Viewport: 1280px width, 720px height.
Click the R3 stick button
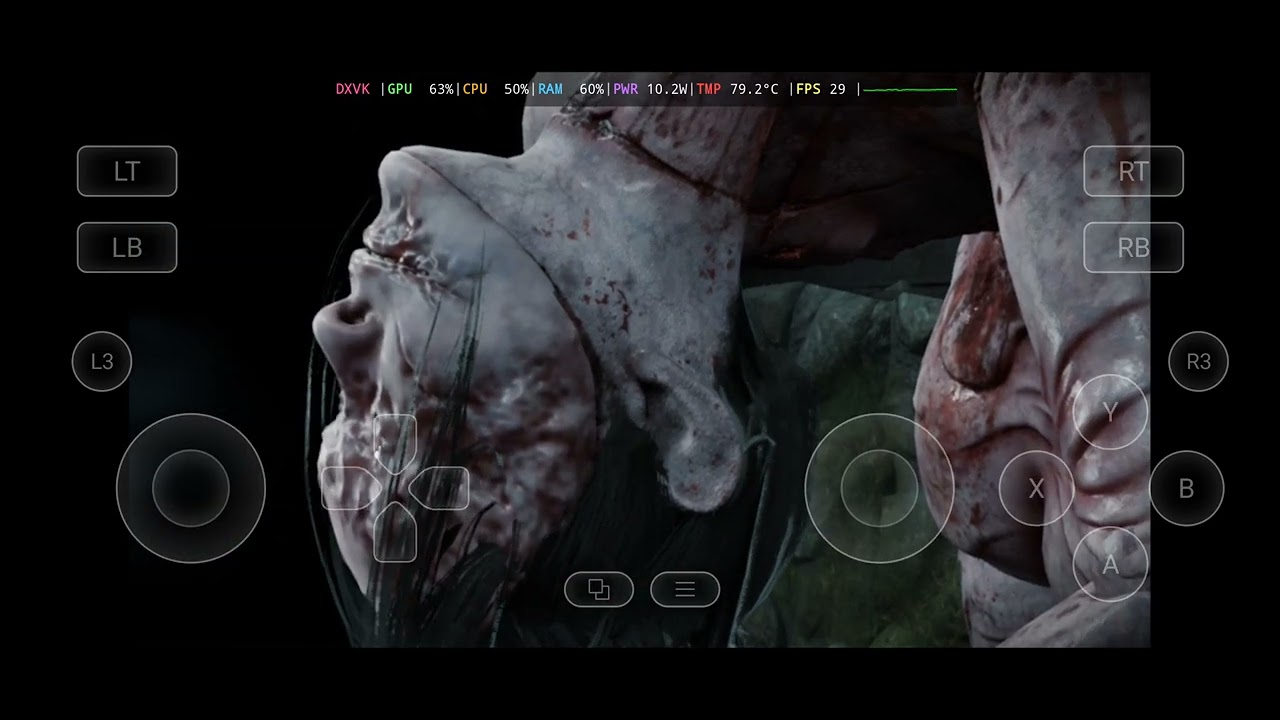pyautogui.click(x=1198, y=361)
